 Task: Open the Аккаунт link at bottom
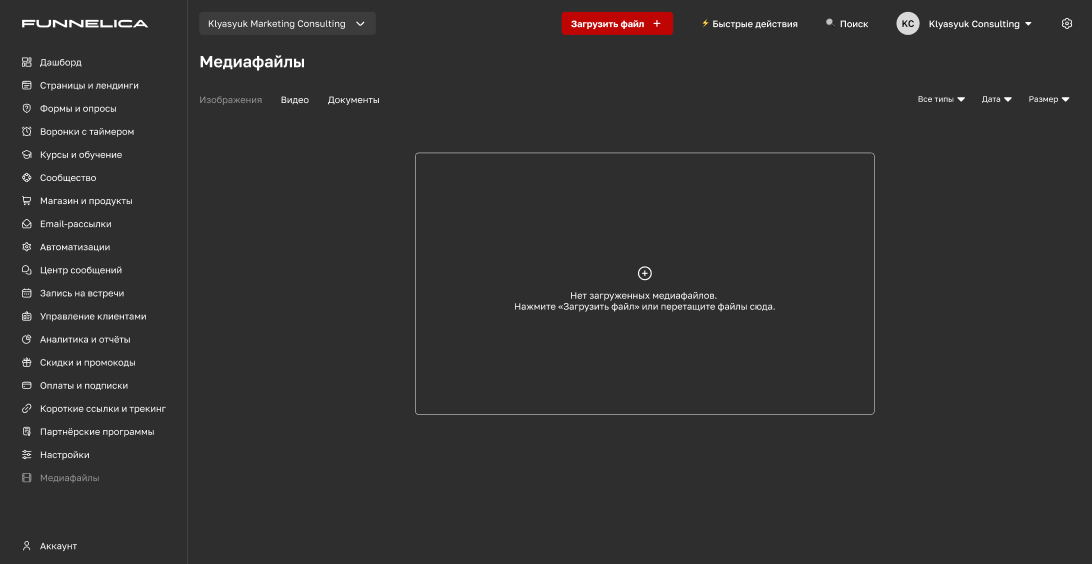coord(58,546)
